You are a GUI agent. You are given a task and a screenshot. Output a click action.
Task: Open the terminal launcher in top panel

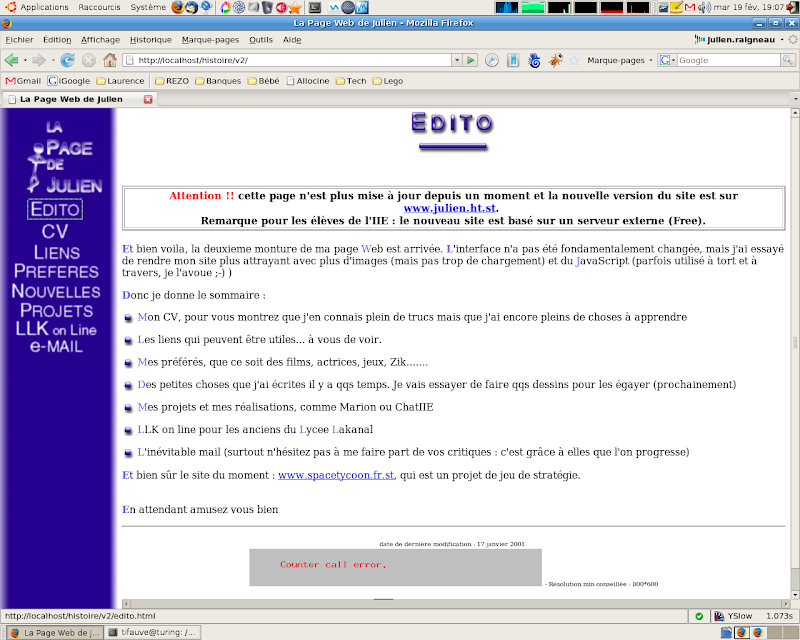(315, 7)
